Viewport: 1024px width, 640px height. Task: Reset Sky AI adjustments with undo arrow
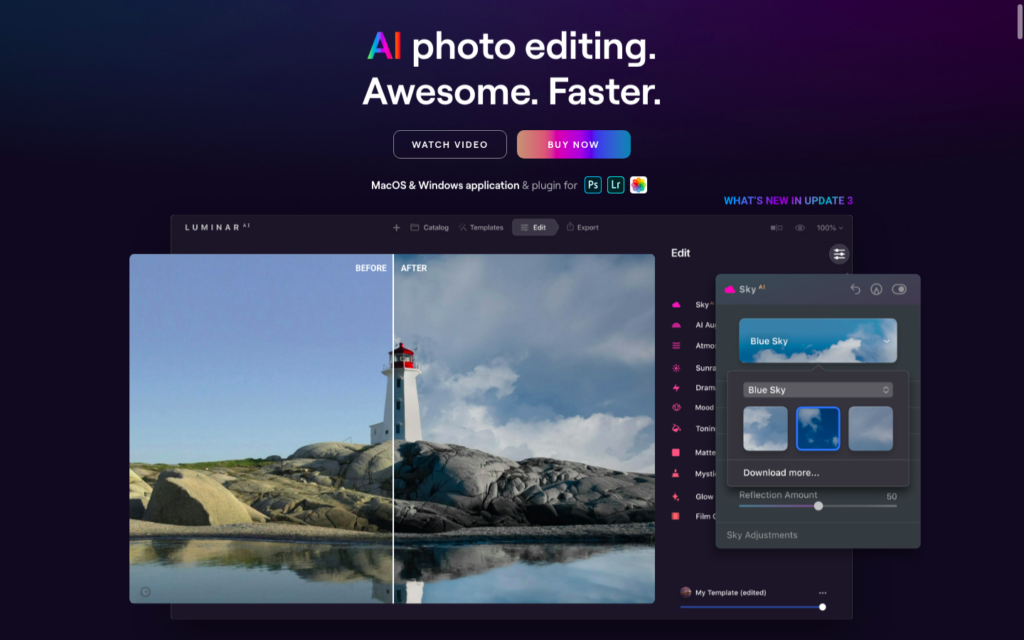[855, 289]
